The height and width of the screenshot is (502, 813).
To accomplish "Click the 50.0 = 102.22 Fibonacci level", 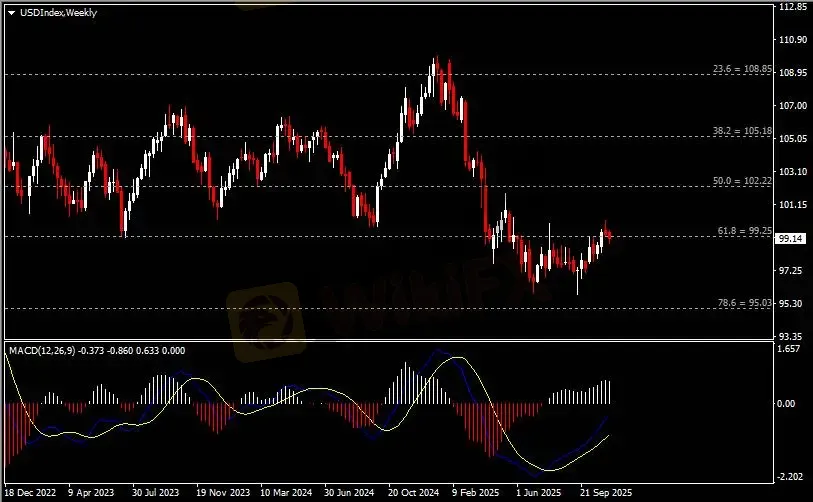I will click(x=743, y=180).
